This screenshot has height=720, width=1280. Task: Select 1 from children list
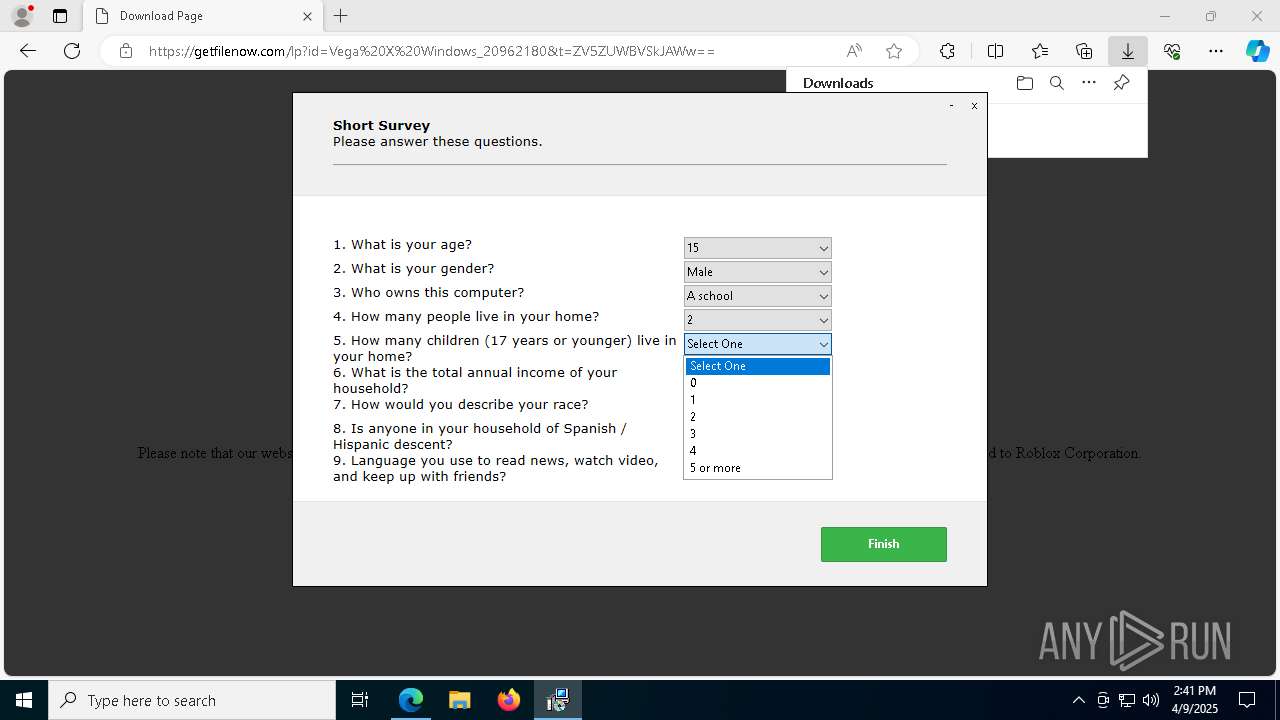point(758,400)
